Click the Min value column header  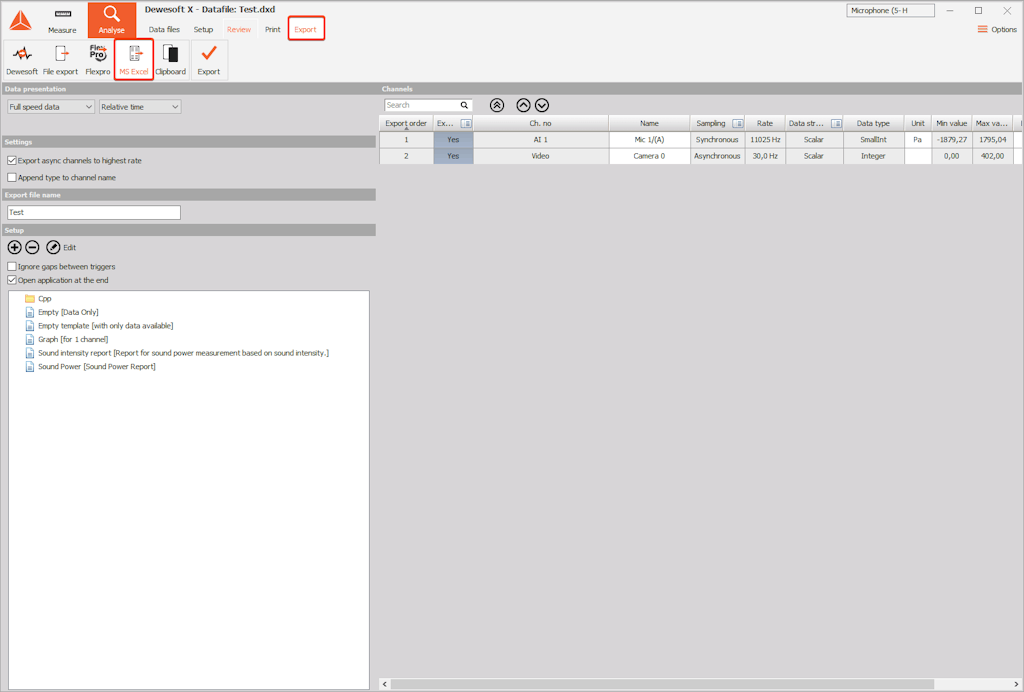coord(952,123)
